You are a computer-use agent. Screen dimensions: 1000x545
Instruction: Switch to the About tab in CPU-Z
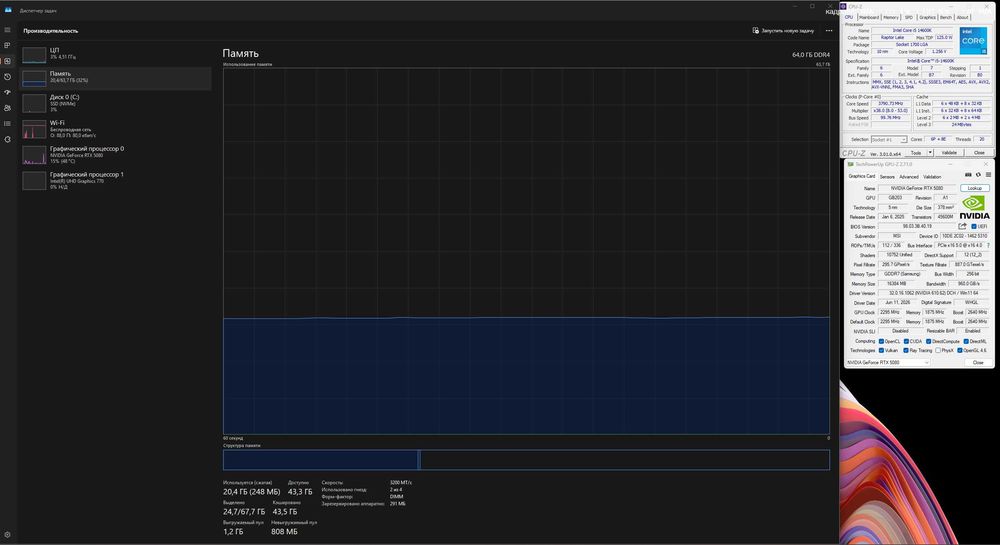(962, 17)
